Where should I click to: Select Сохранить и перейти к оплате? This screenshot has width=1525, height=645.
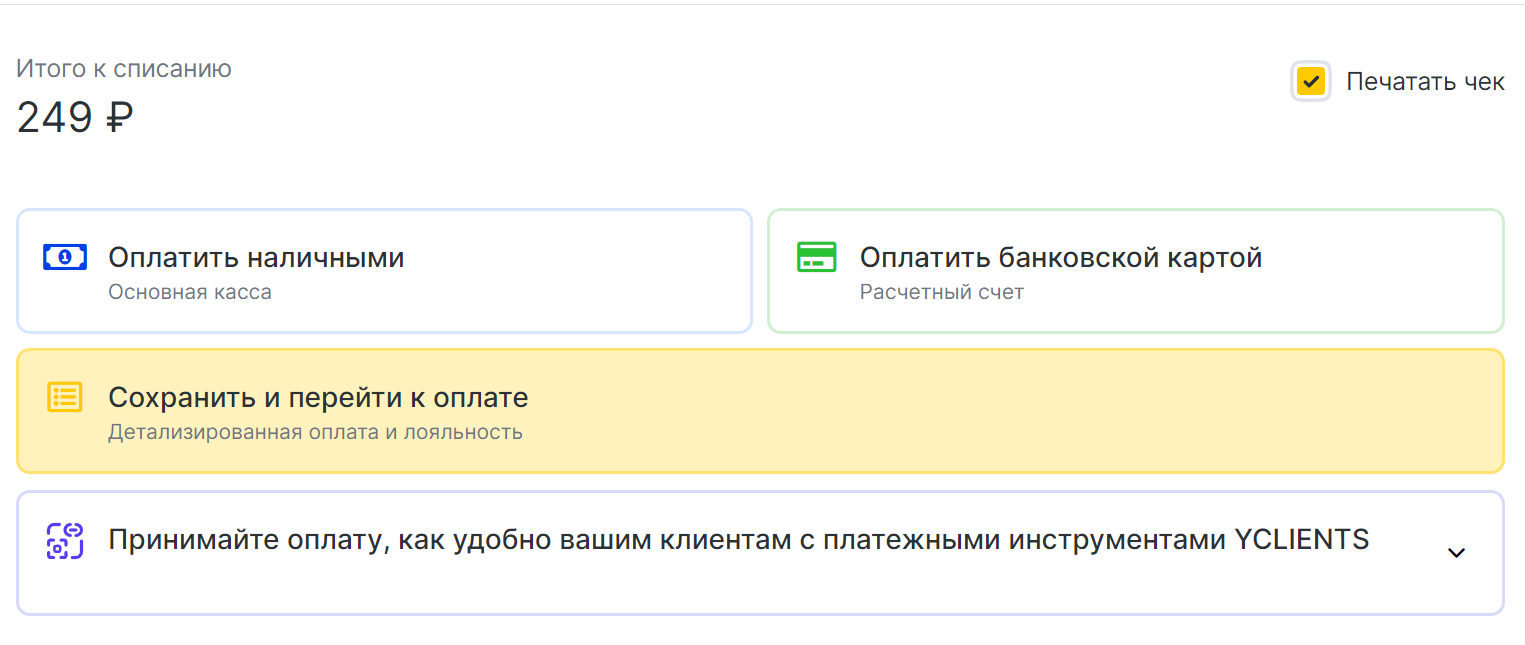[760, 411]
